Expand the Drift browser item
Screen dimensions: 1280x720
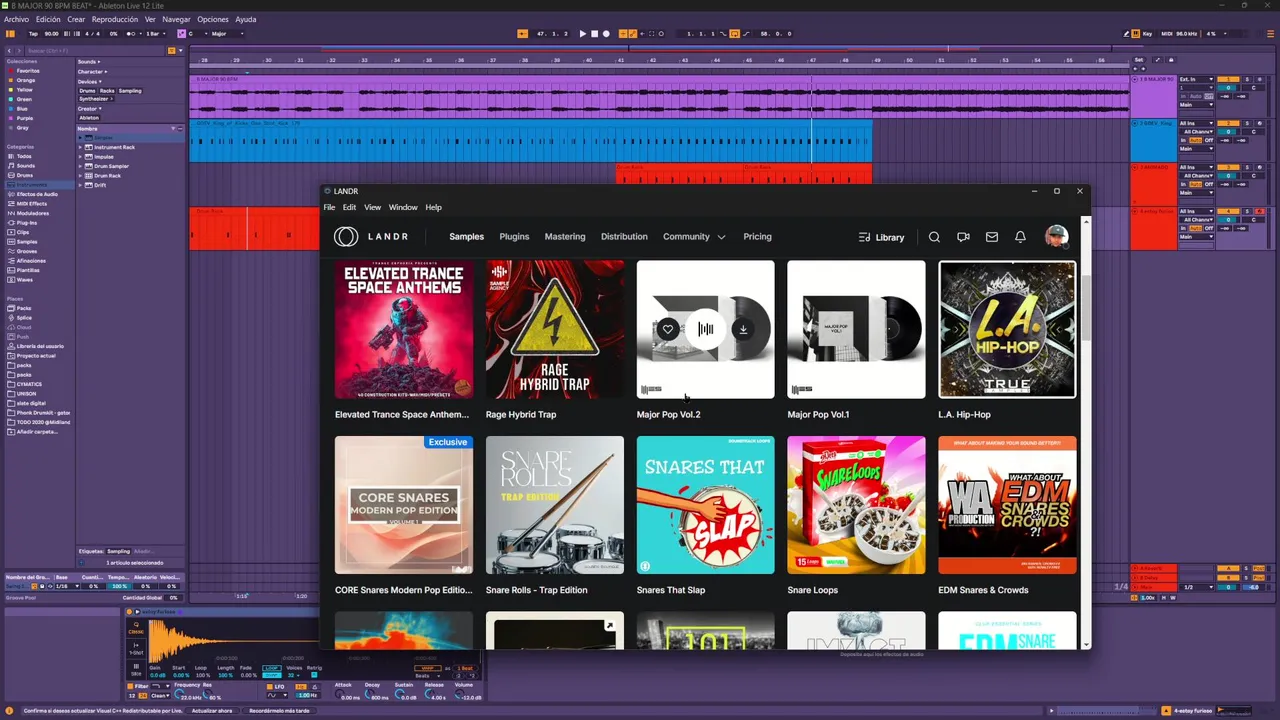(81, 185)
